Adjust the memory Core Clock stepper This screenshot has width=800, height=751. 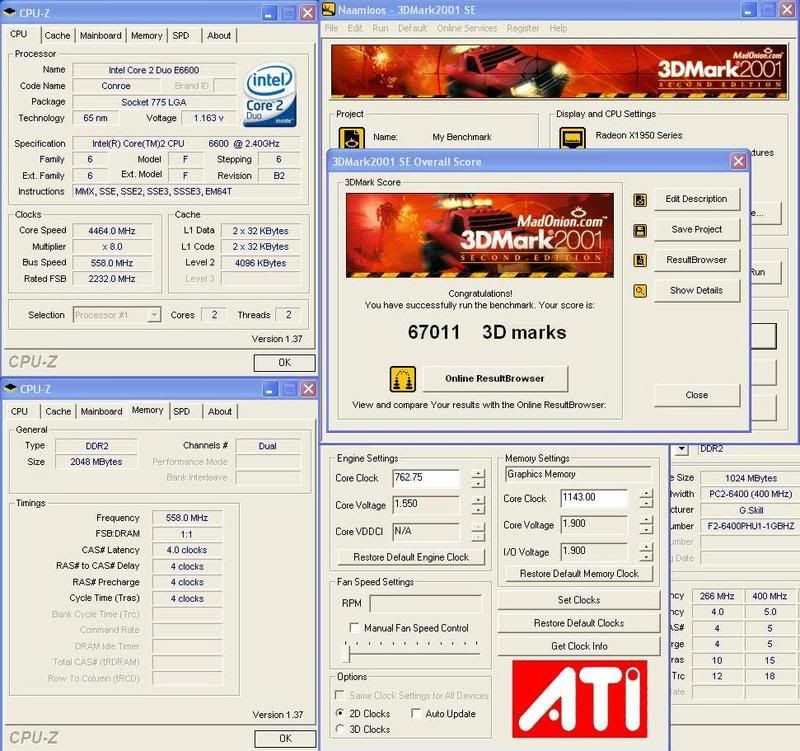click(x=646, y=498)
